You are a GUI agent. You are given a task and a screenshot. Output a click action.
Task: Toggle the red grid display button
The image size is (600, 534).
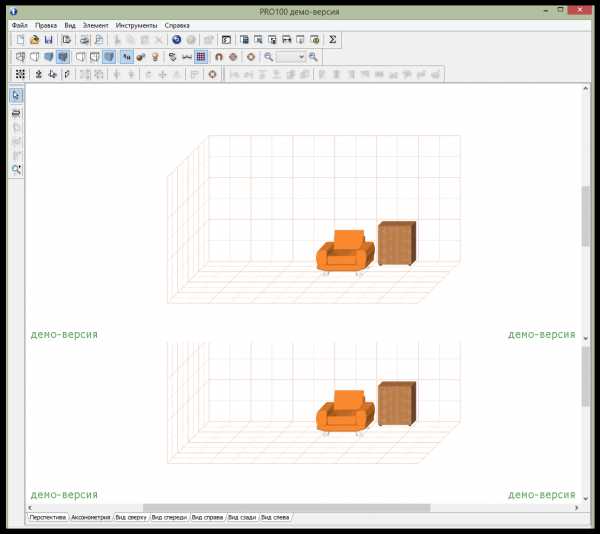(x=201, y=57)
